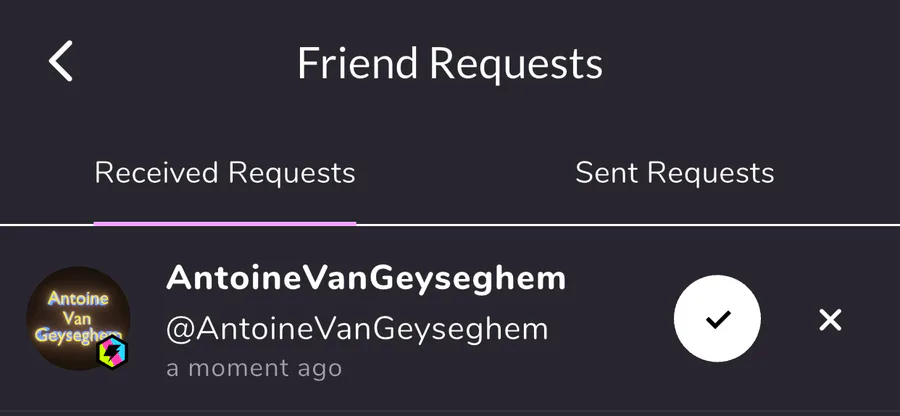The height and width of the screenshot is (416, 900).
Task: Open the @AntoineVanGeyseghem handle
Action: click(x=357, y=328)
